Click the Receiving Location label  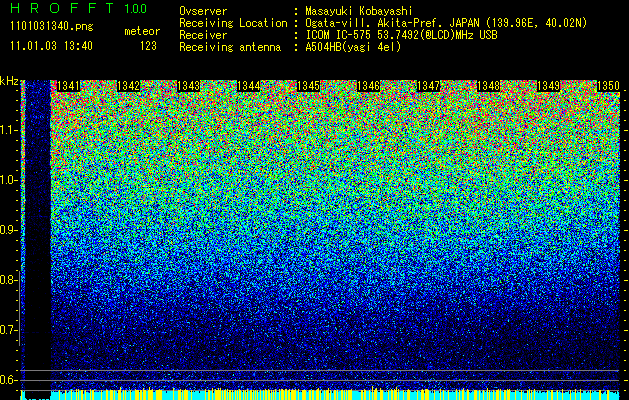coord(233,23)
